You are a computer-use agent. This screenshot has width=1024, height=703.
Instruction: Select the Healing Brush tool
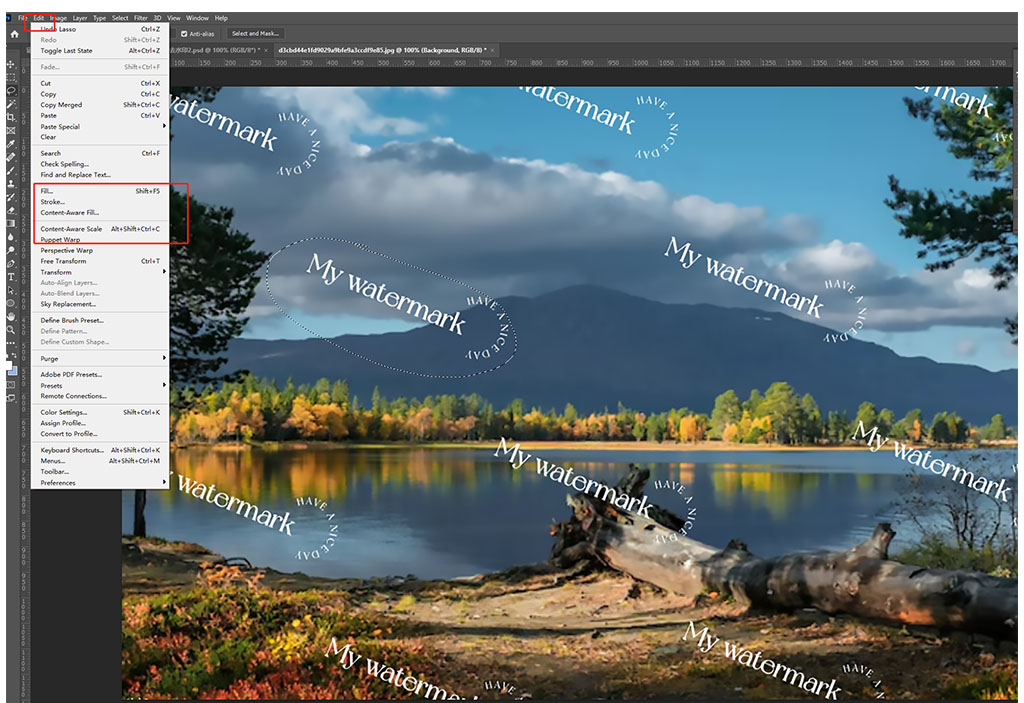pyautogui.click(x=11, y=157)
